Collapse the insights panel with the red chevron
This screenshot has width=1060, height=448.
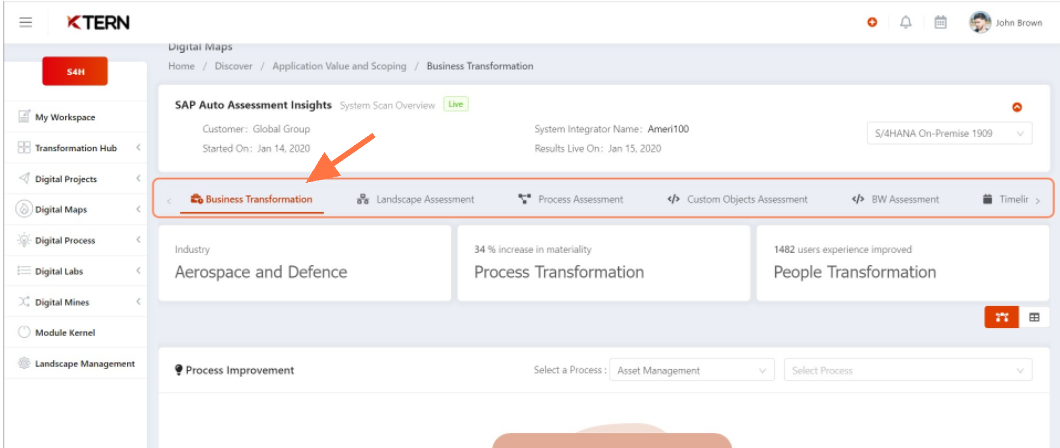1017,107
